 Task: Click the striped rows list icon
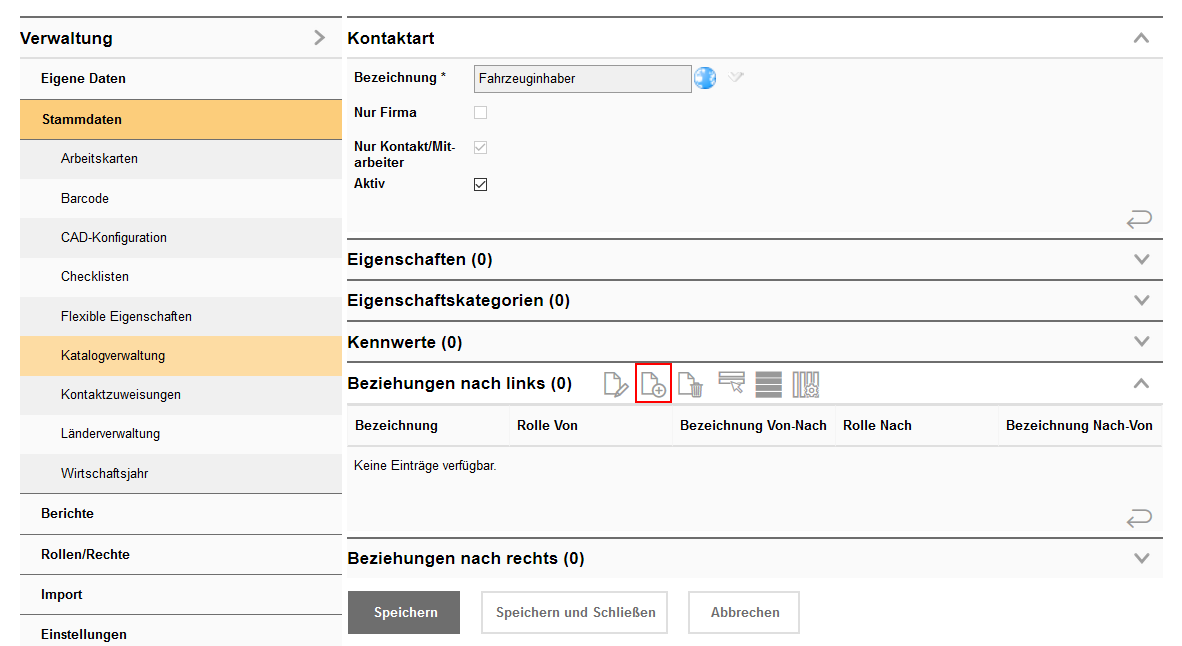(x=768, y=384)
